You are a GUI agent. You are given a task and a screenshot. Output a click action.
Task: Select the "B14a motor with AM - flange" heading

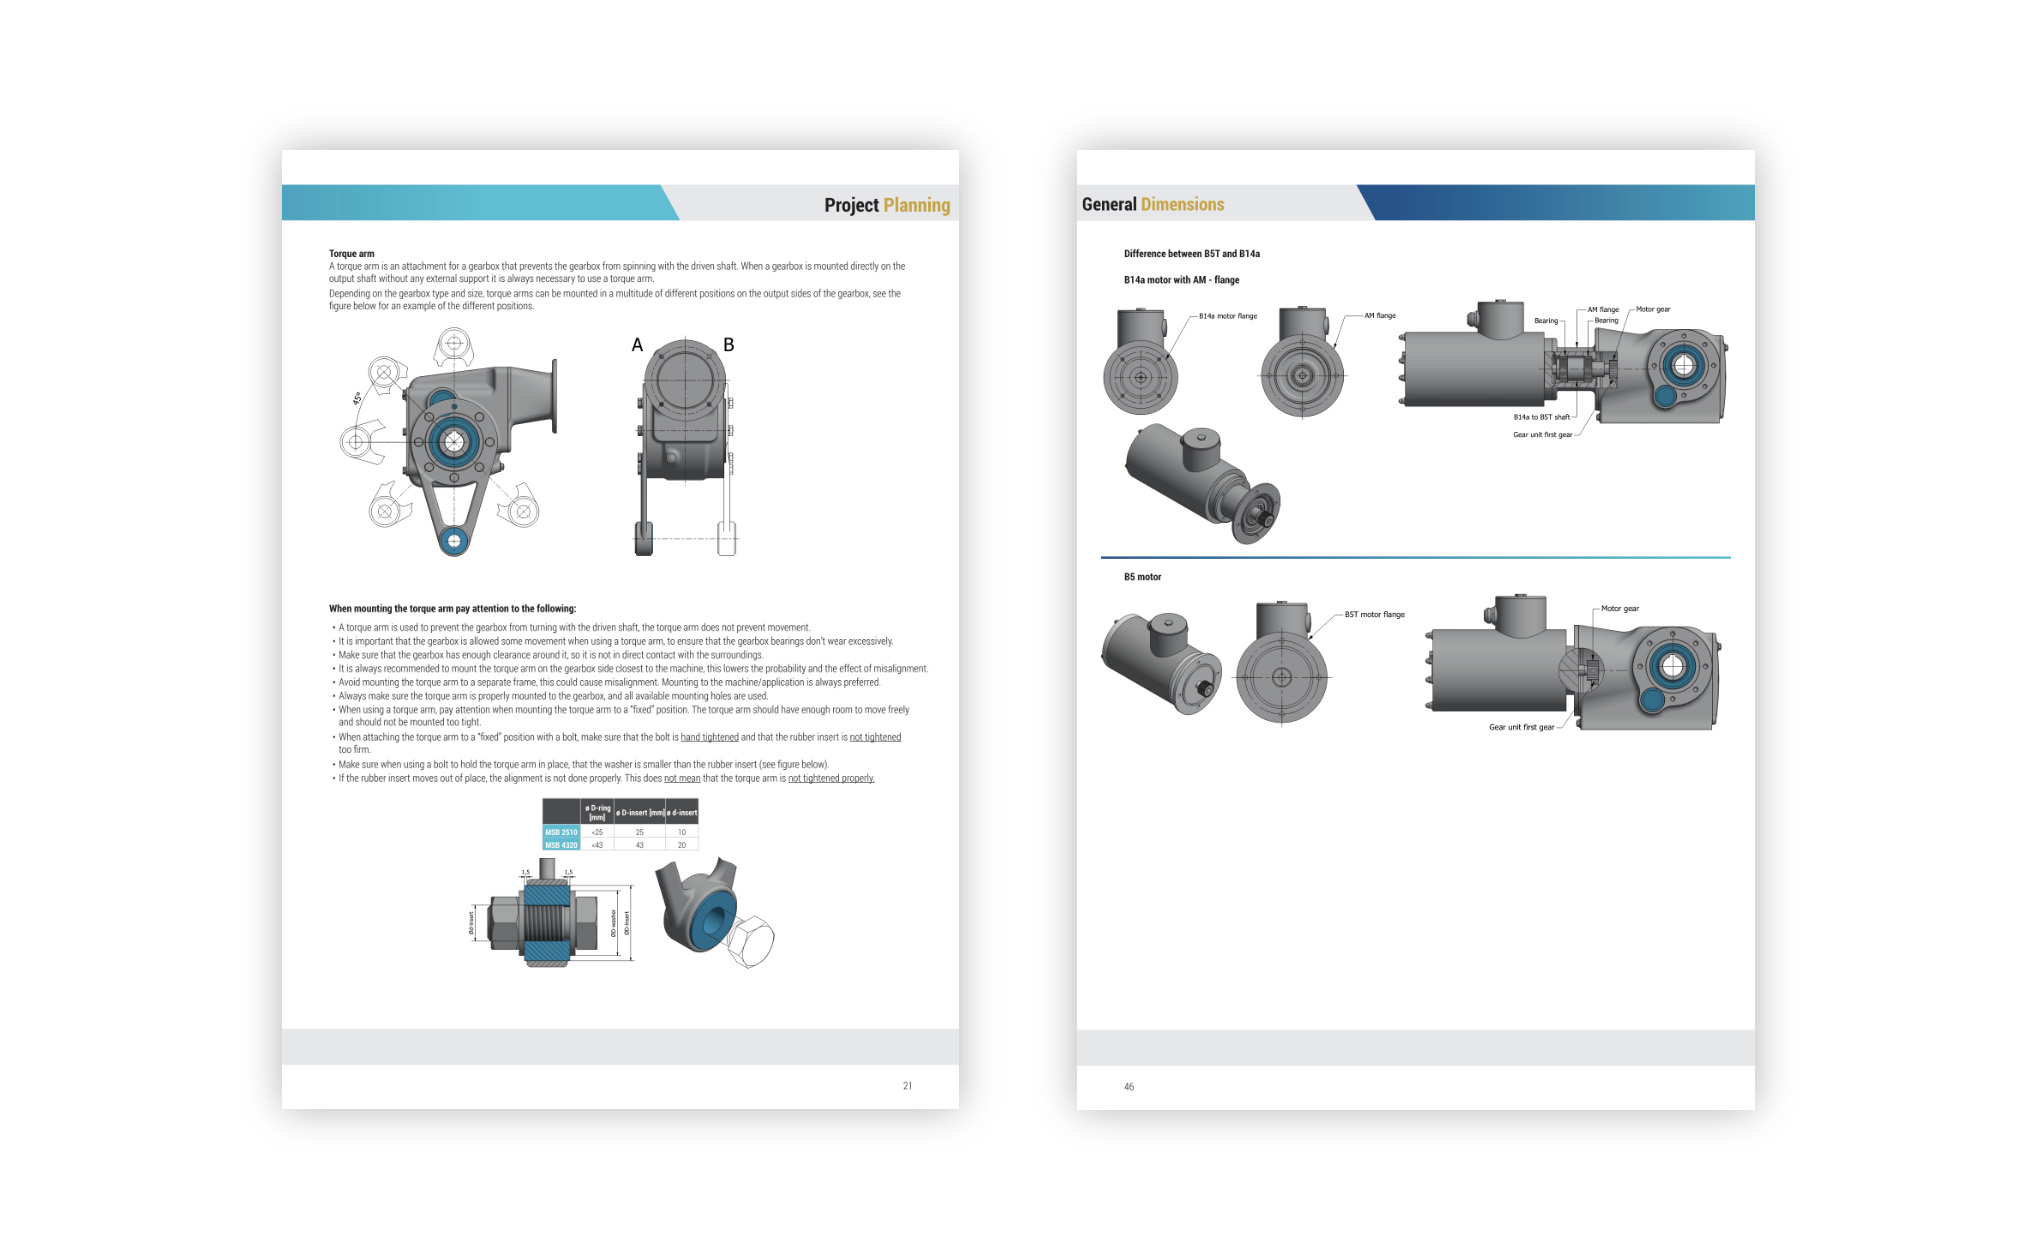(1182, 280)
